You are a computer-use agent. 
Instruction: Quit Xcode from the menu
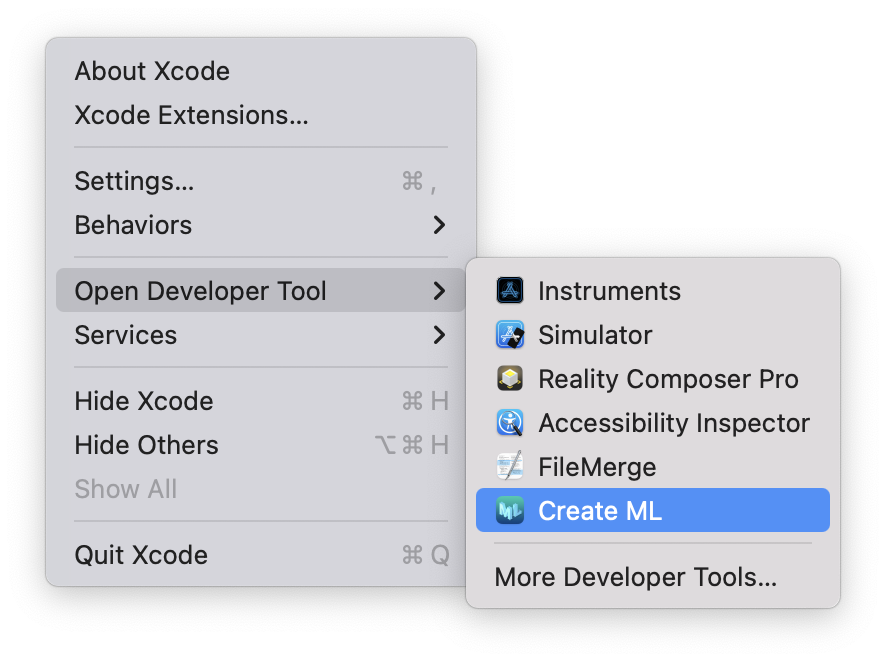141,555
